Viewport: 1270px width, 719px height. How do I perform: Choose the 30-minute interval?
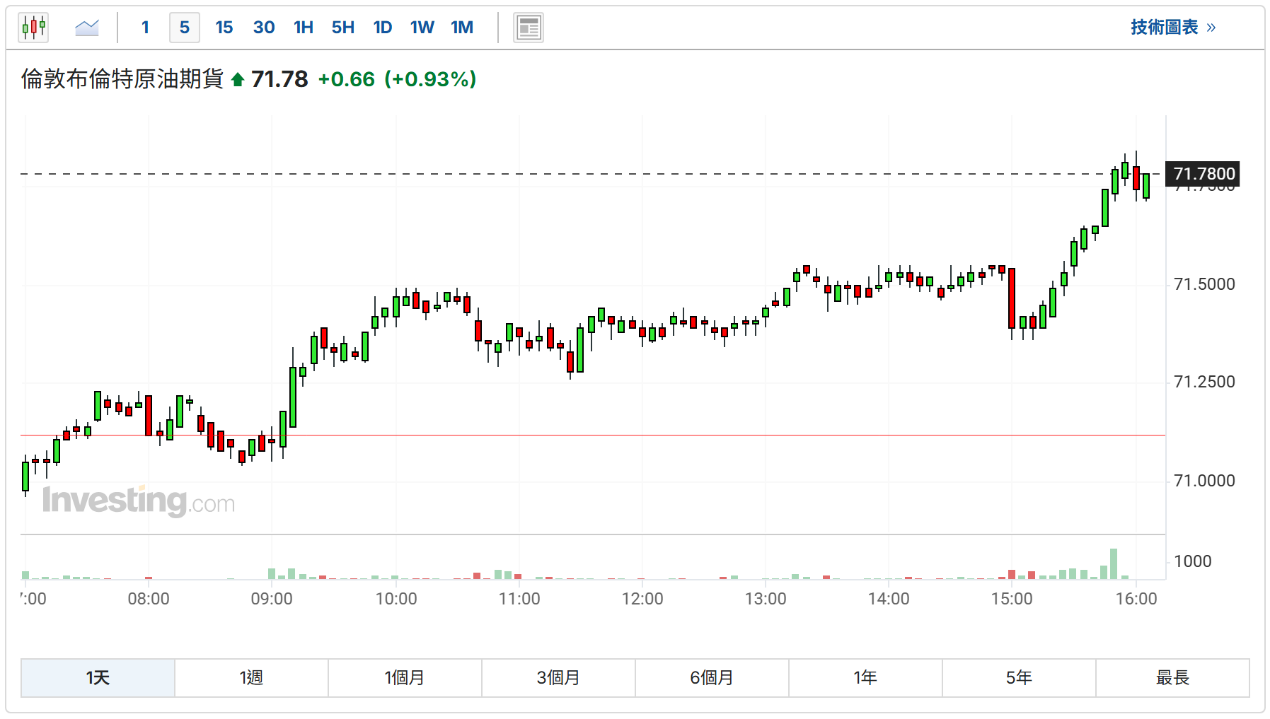[264, 28]
